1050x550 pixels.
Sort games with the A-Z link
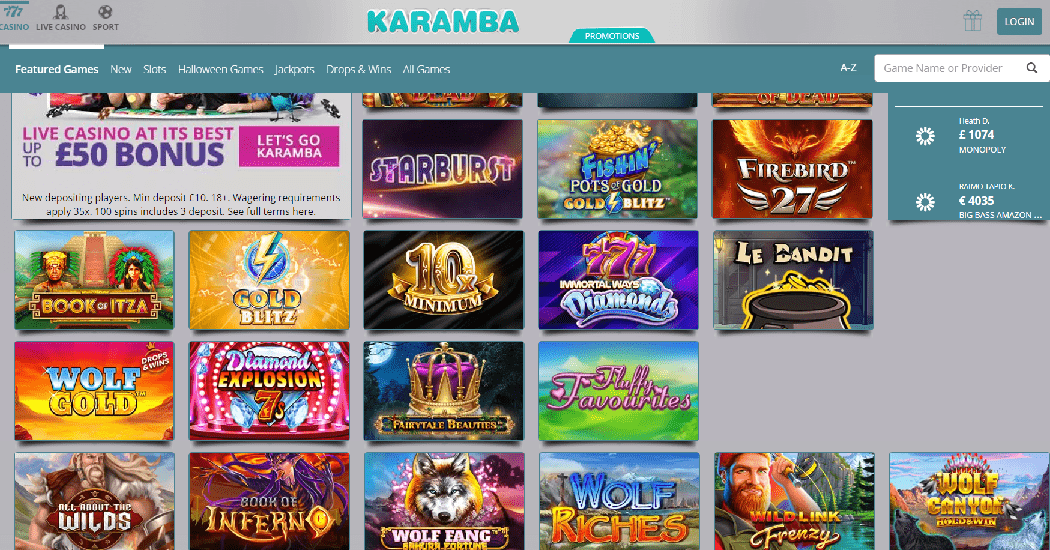848,68
